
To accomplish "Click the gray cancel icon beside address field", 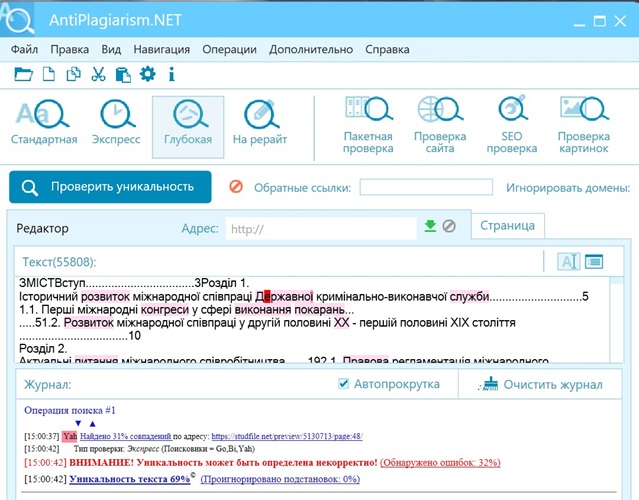I will [x=449, y=226].
